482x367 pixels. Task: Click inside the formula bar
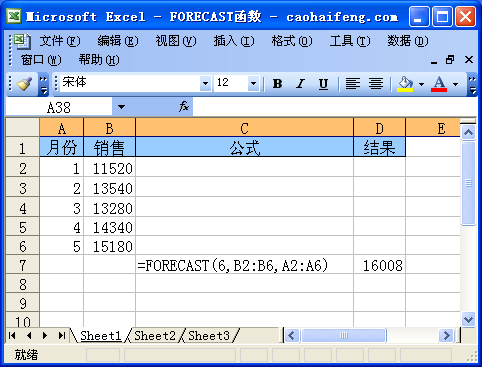(335, 107)
